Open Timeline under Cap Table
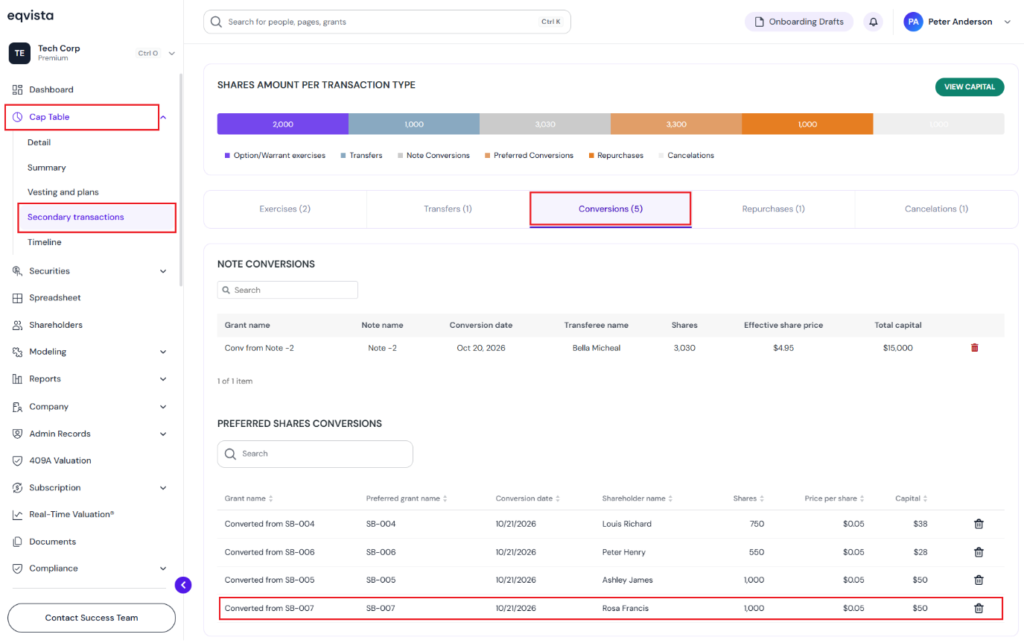 coord(44,242)
